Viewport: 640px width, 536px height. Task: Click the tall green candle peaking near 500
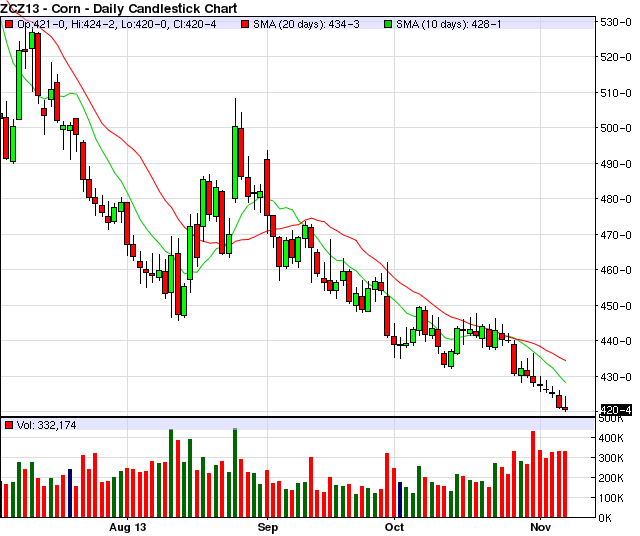[235, 162]
